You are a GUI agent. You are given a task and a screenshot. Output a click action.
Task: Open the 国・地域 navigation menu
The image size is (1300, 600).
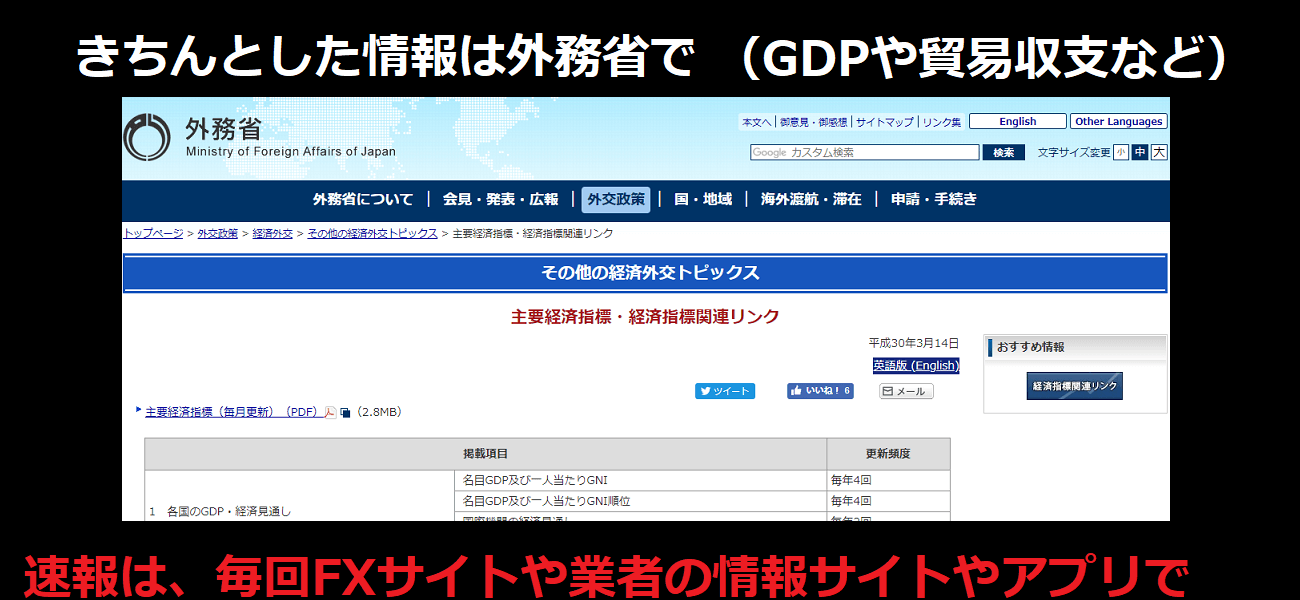point(702,199)
